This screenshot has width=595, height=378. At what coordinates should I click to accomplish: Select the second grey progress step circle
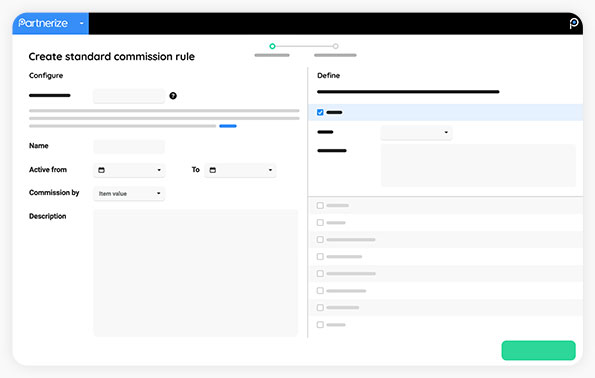[335, 46]
